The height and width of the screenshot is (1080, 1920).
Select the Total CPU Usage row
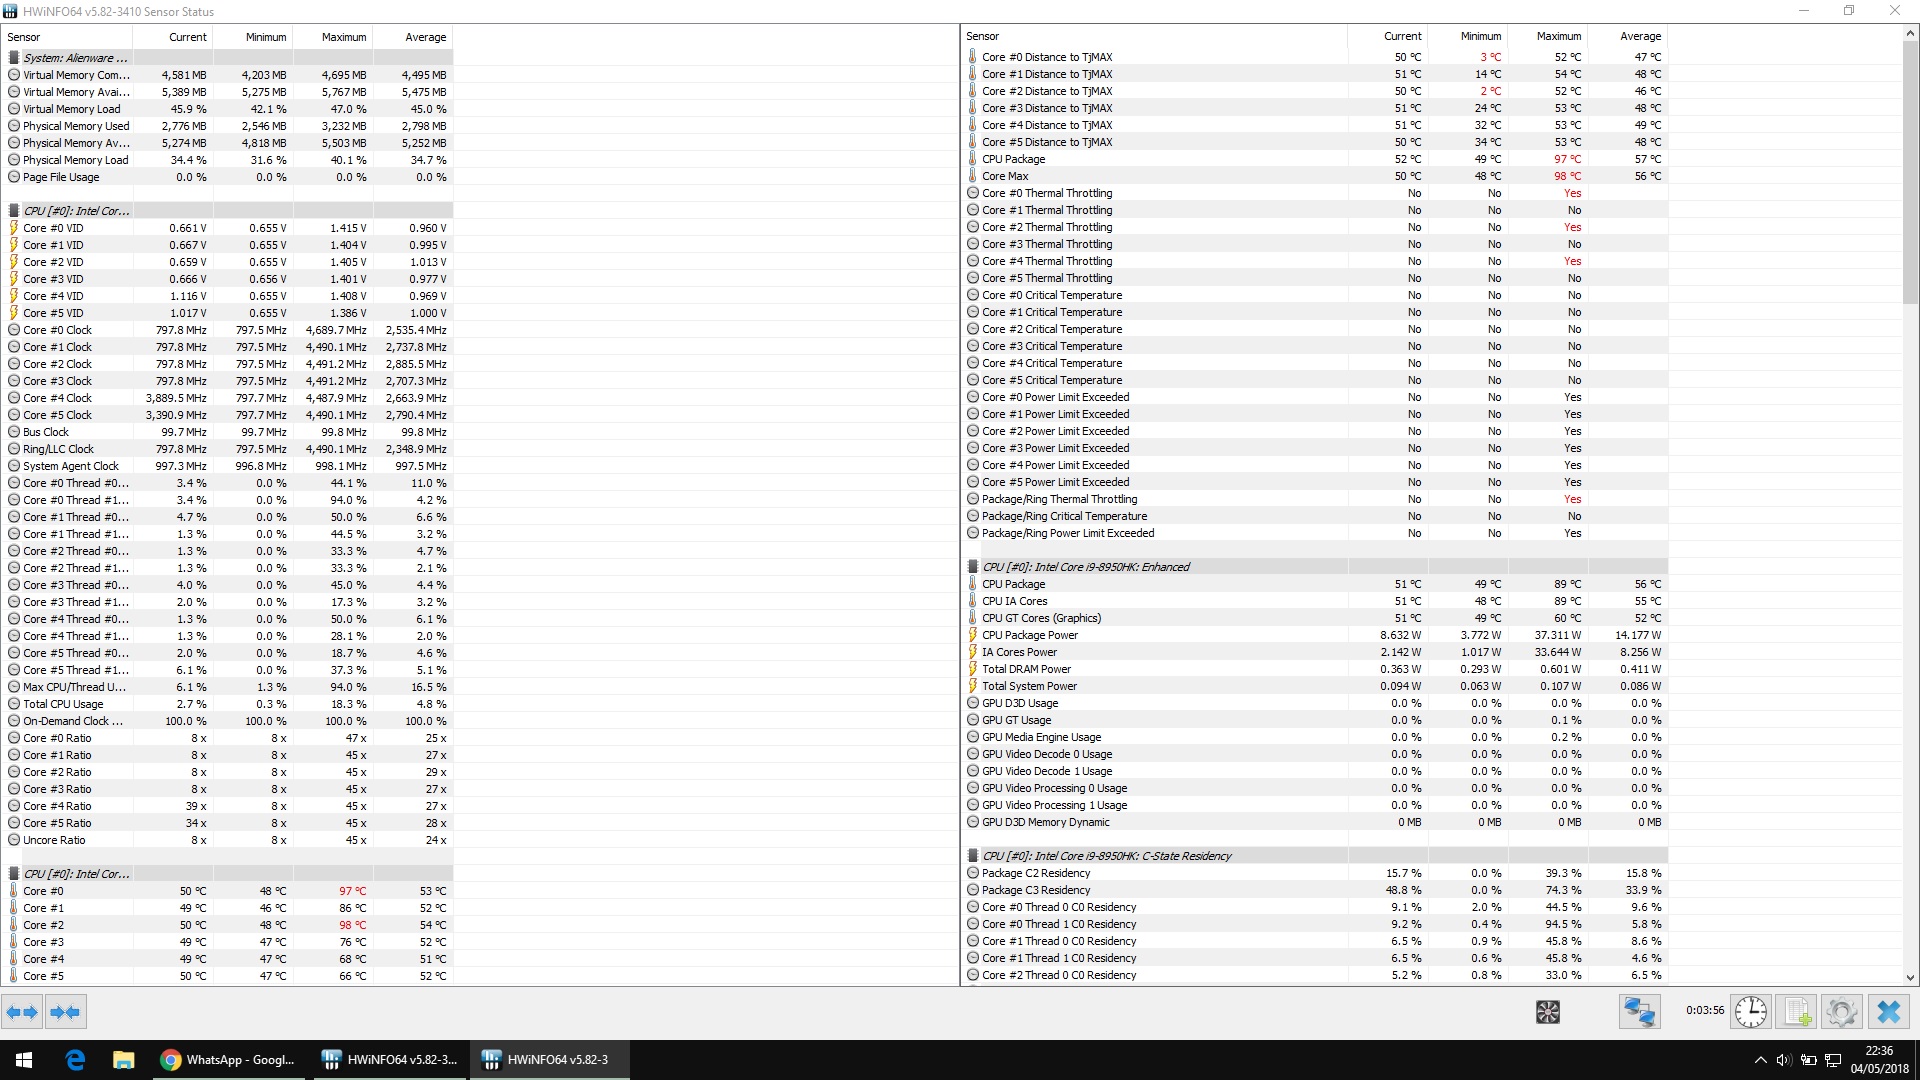pyautogui.click(x=228, y=704)
